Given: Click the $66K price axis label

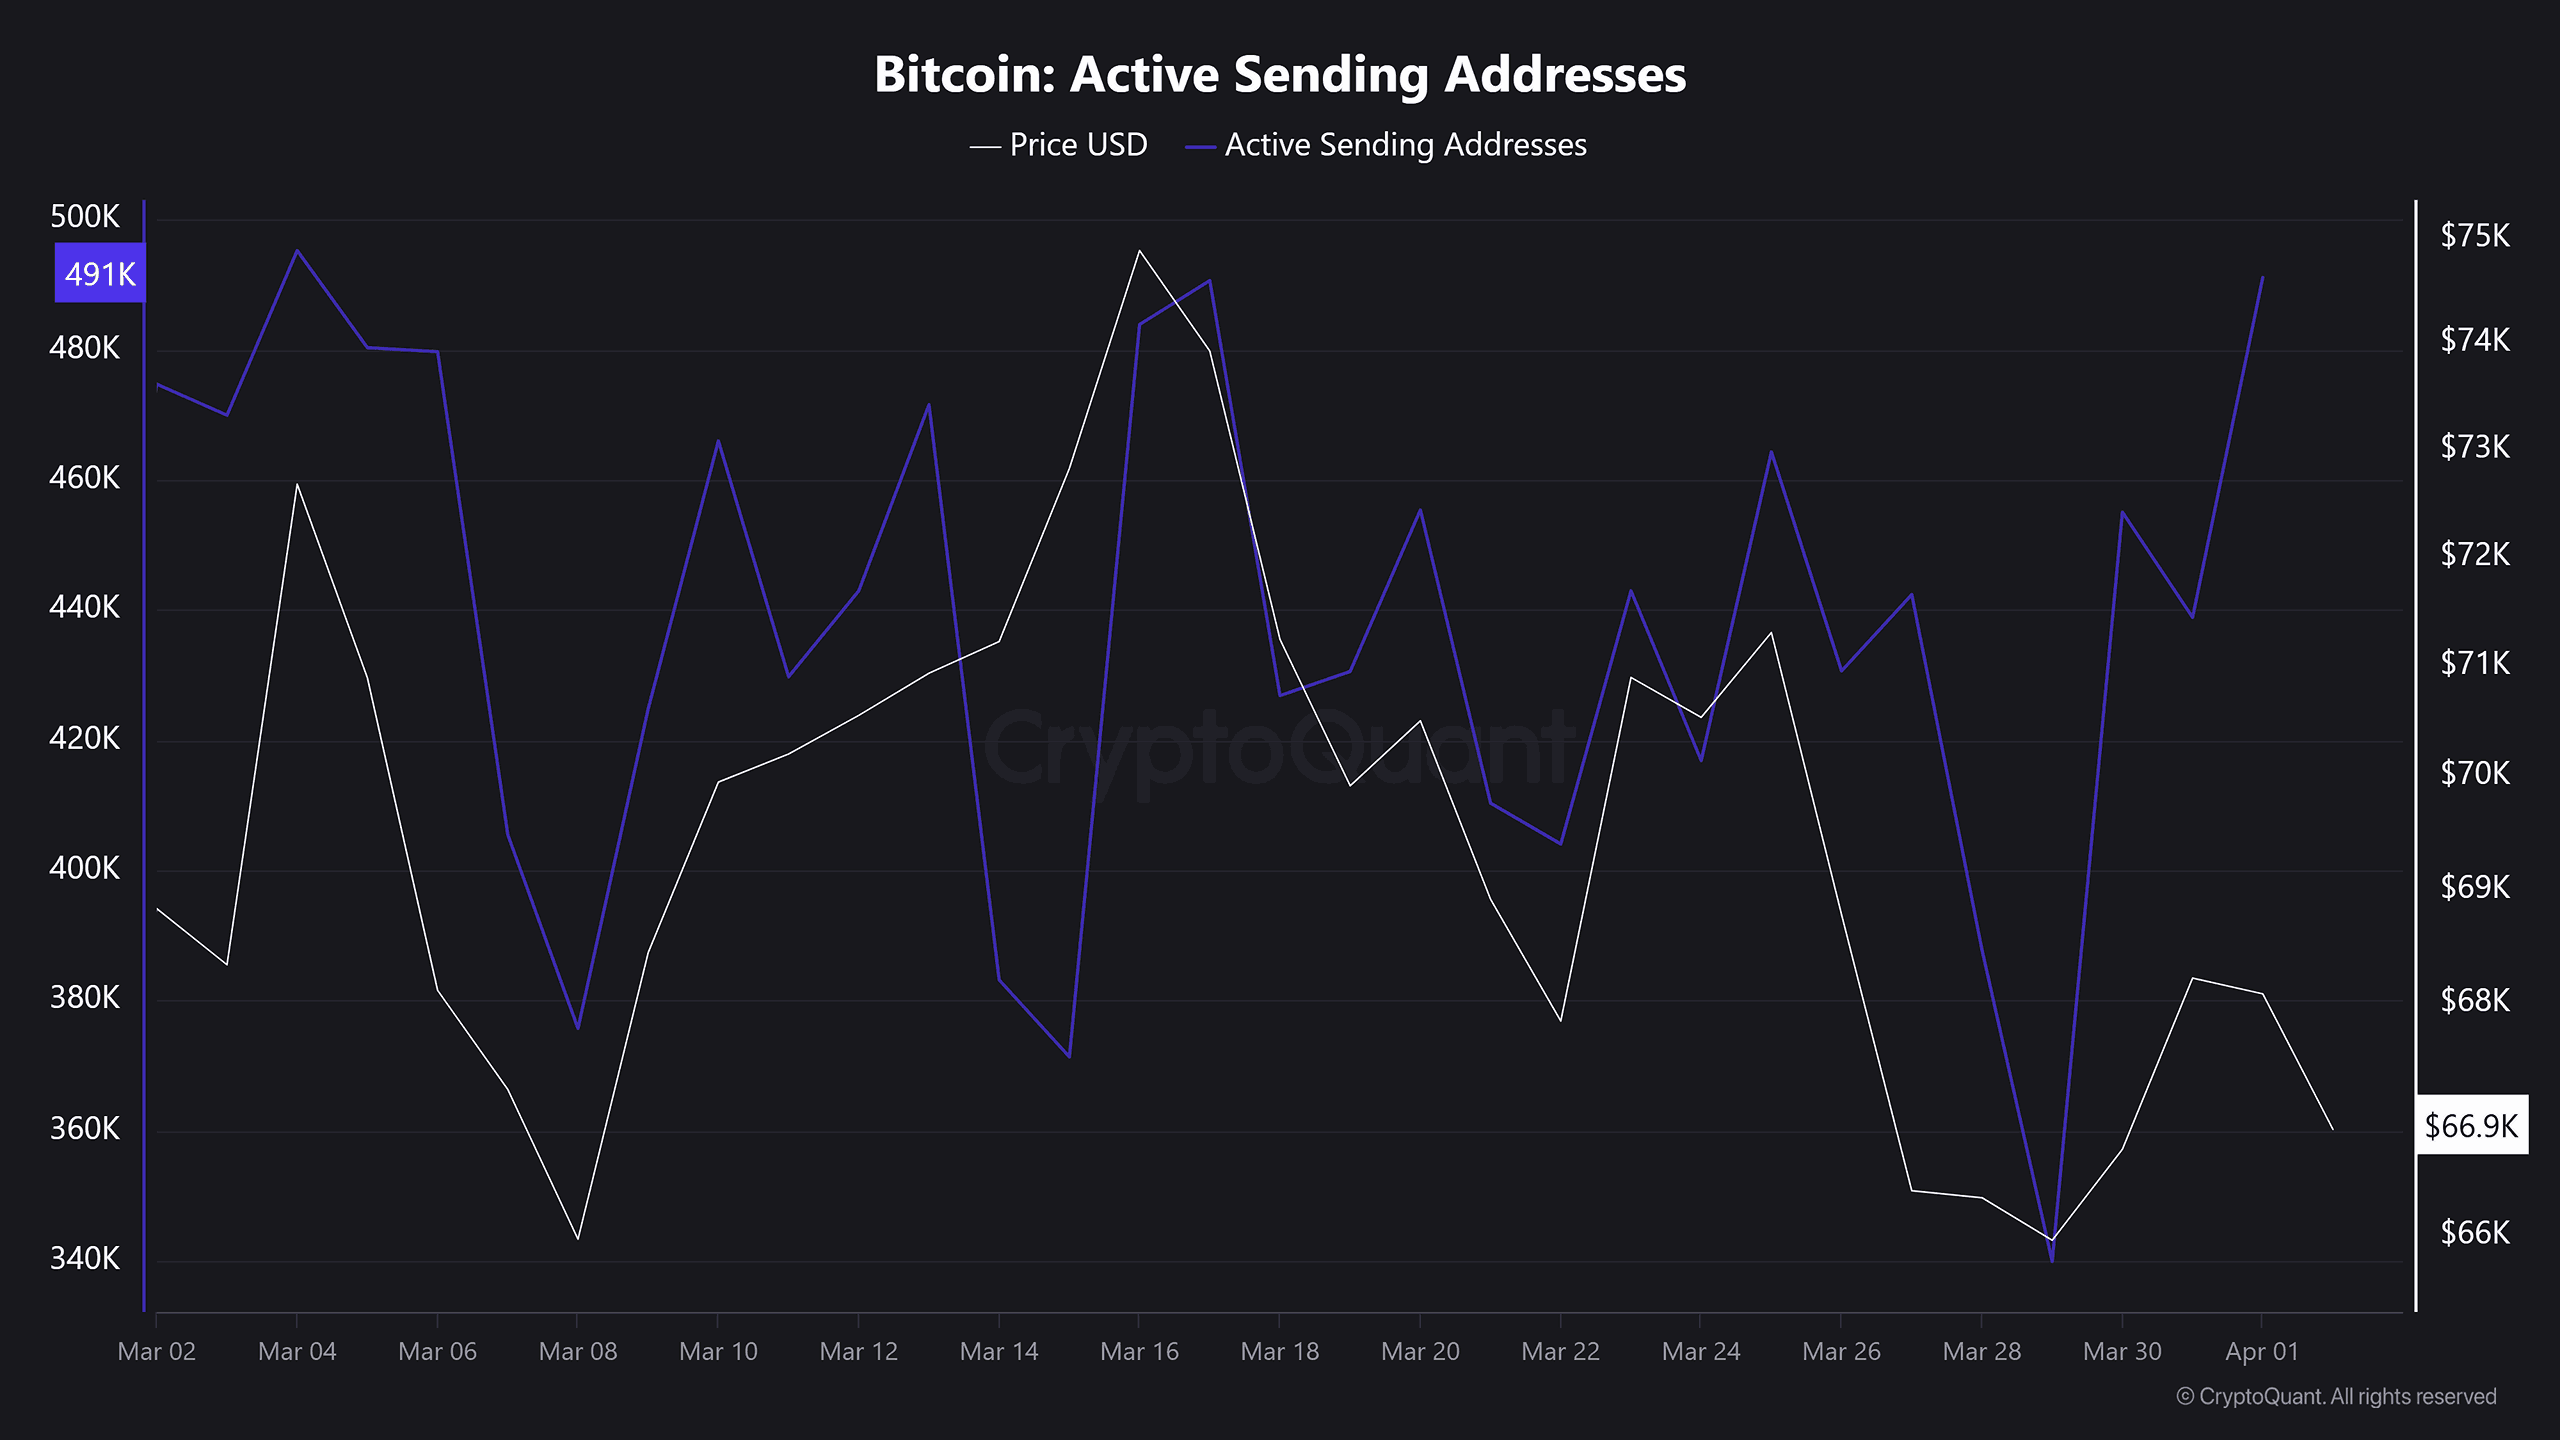Looking at the screenshot, I should point(2474,1232).
